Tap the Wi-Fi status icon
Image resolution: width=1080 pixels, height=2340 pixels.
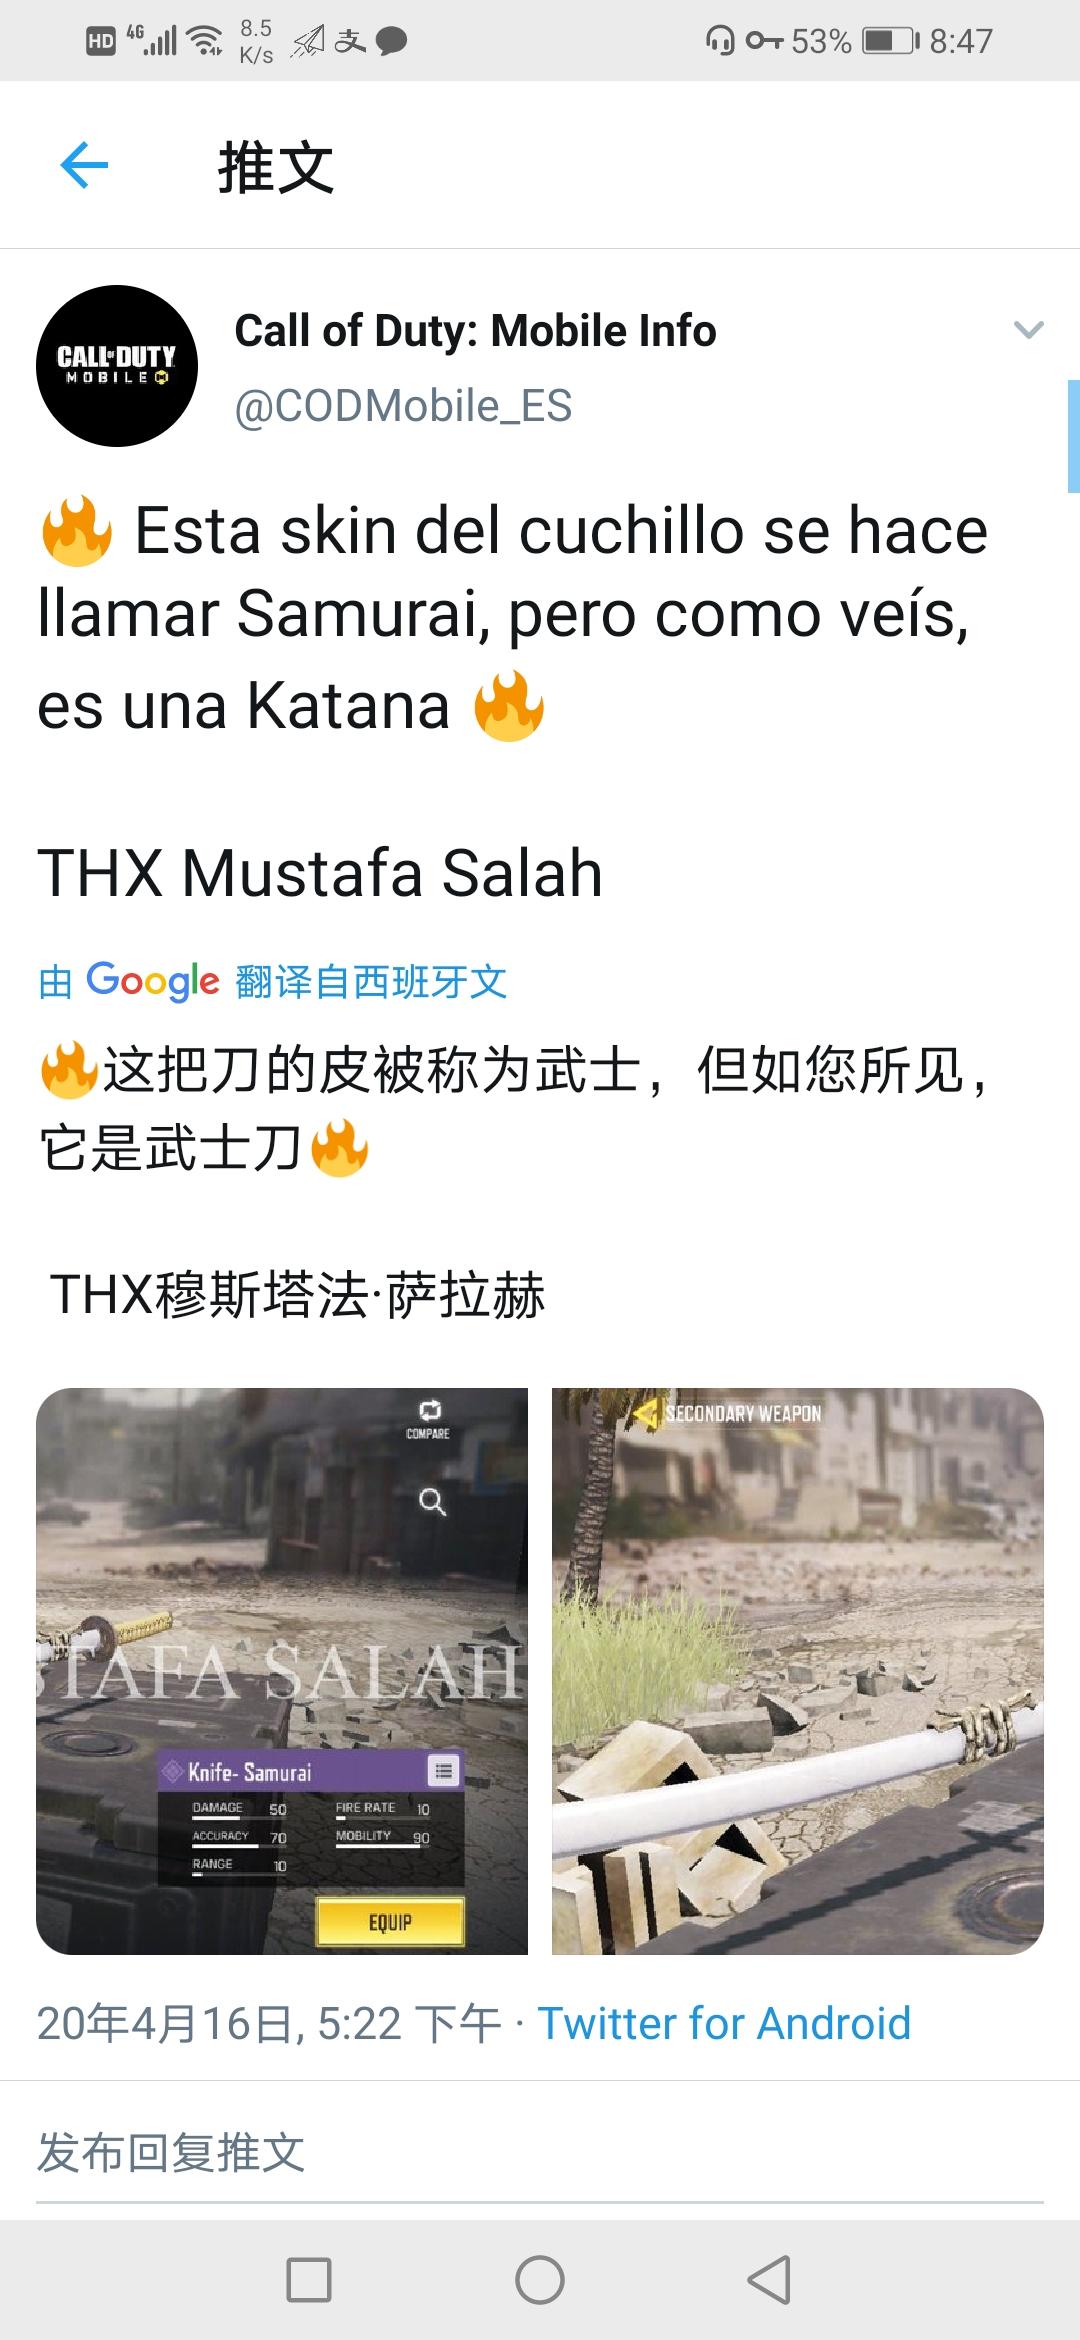[x=206, y=41]
